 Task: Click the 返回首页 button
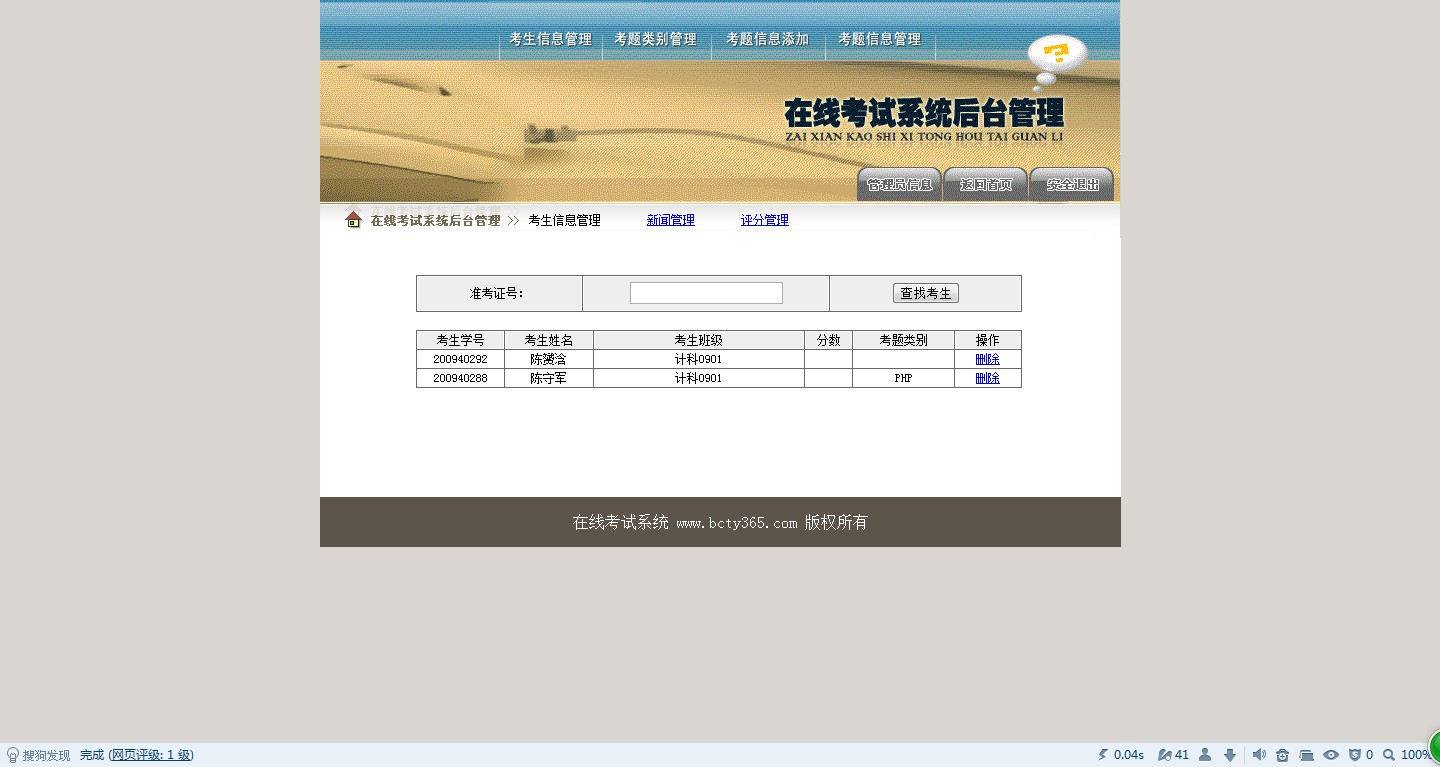(985, 184)
